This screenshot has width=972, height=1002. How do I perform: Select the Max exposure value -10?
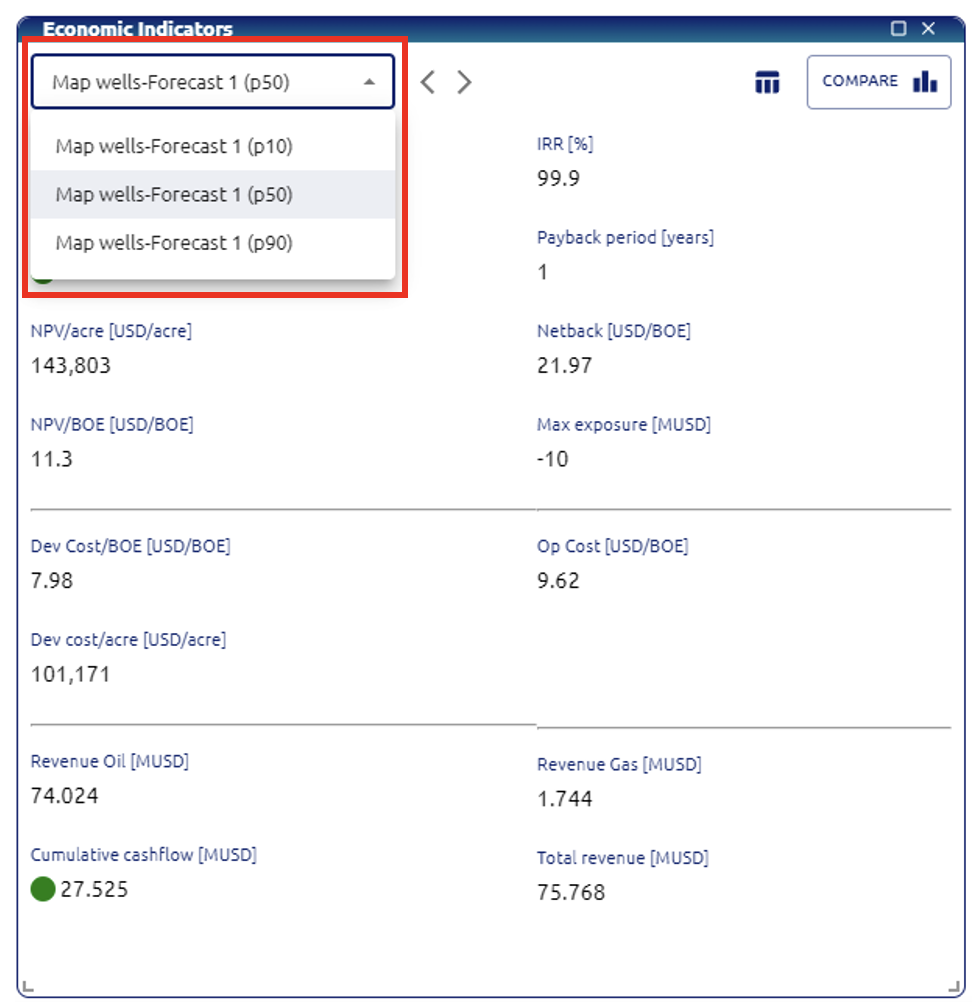[x=552, y=460]
